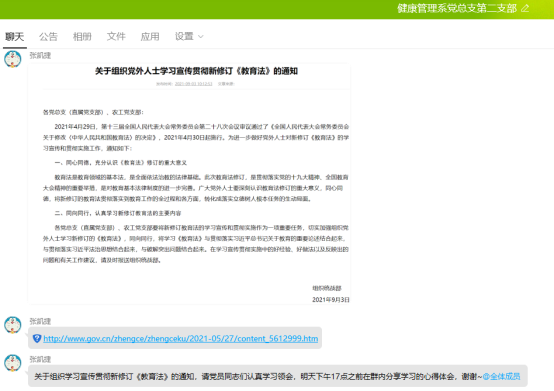The image size is (554, 391).
Task: Switch to the 公告 tab
Action: 48,36
